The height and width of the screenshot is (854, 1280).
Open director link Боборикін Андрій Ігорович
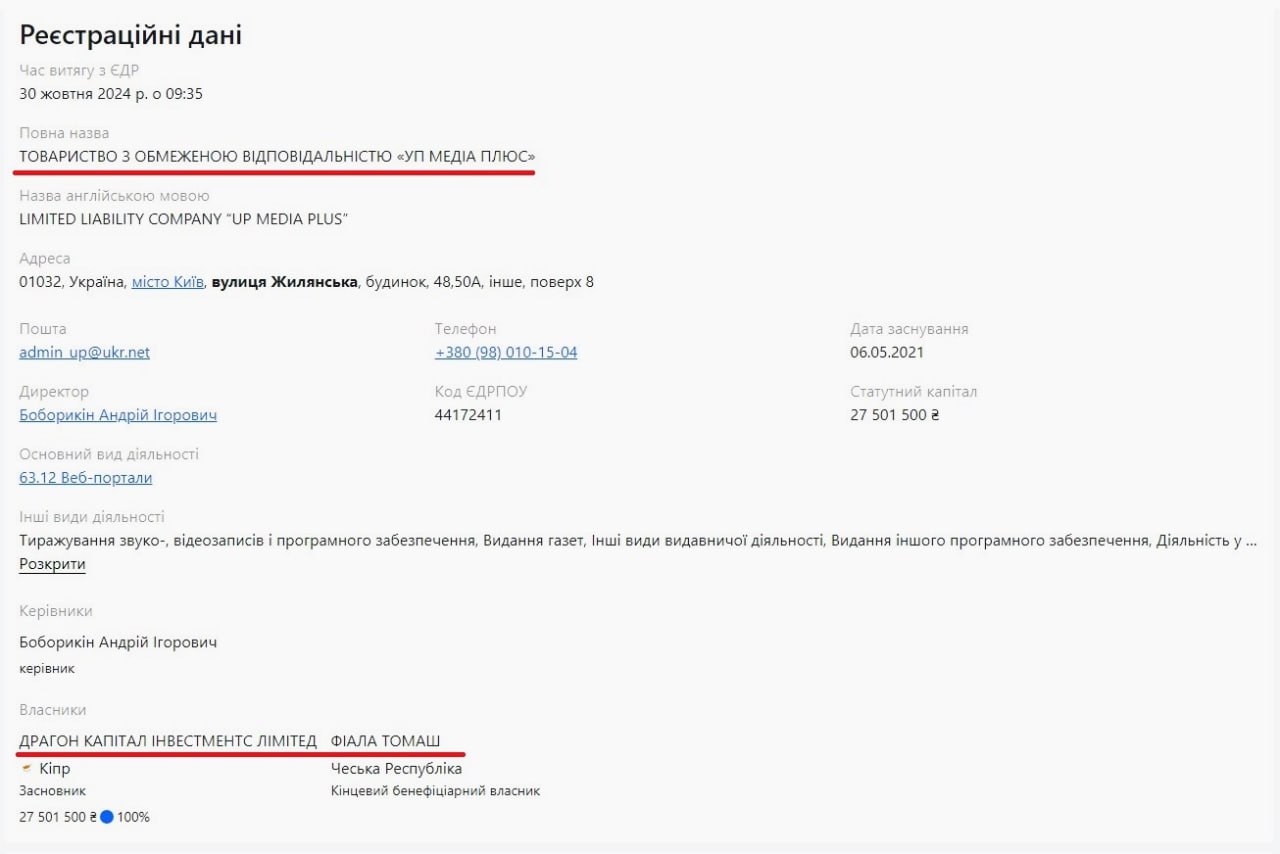(118, 415)
